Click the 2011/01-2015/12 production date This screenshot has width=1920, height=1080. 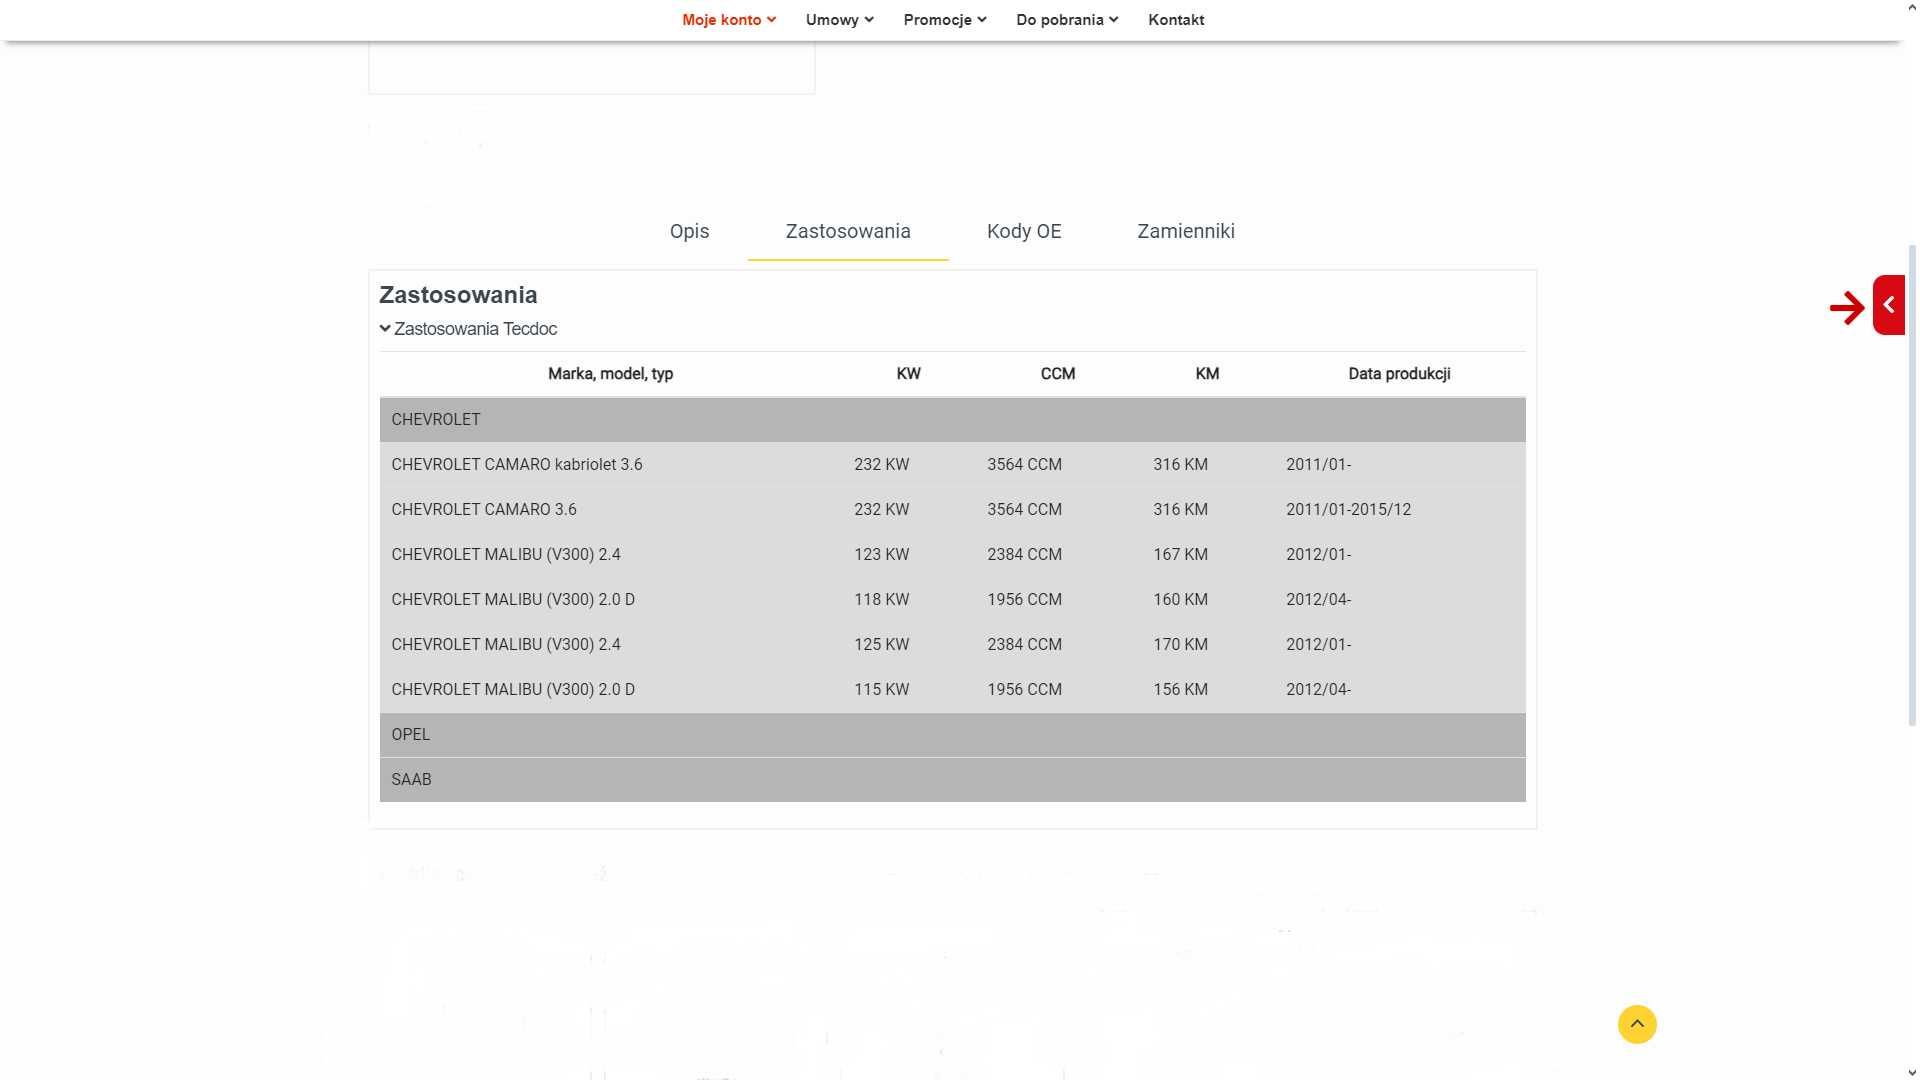[x=1348, y=509]
